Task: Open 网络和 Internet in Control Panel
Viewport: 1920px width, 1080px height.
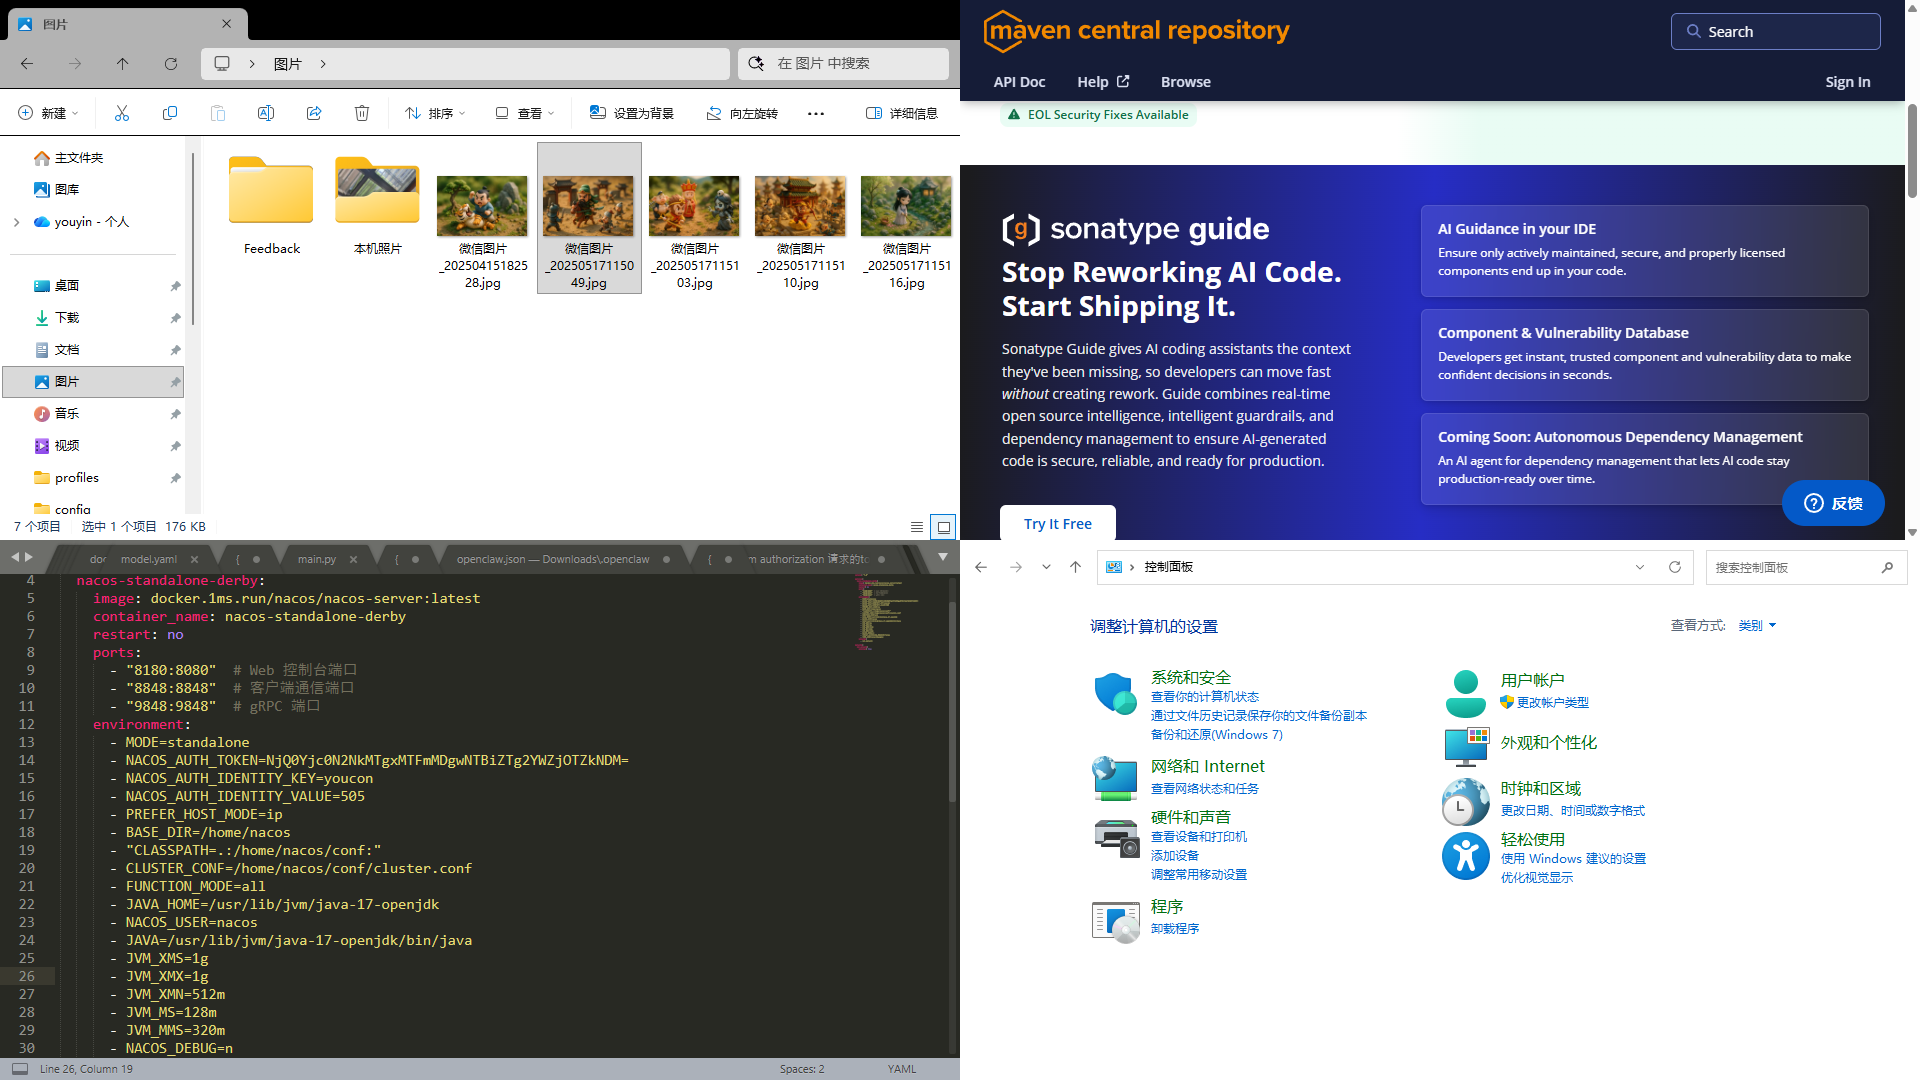Action: 1207,766
